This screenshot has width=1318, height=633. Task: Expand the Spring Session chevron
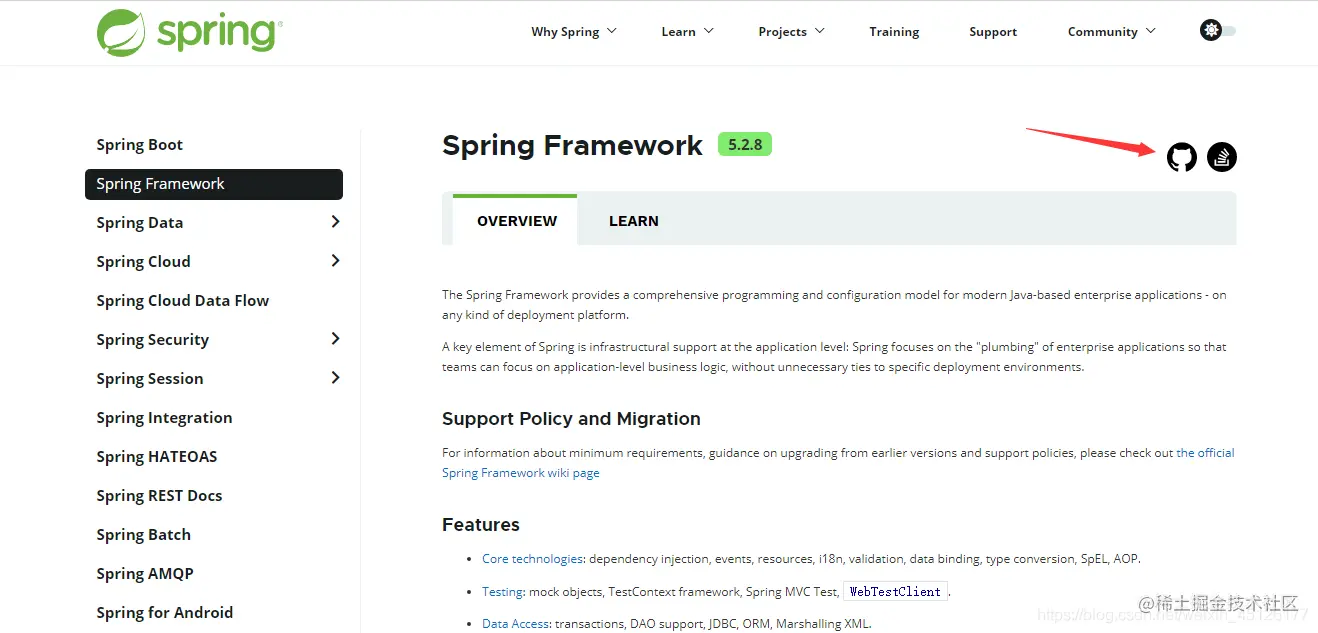(x=335, y=378)
